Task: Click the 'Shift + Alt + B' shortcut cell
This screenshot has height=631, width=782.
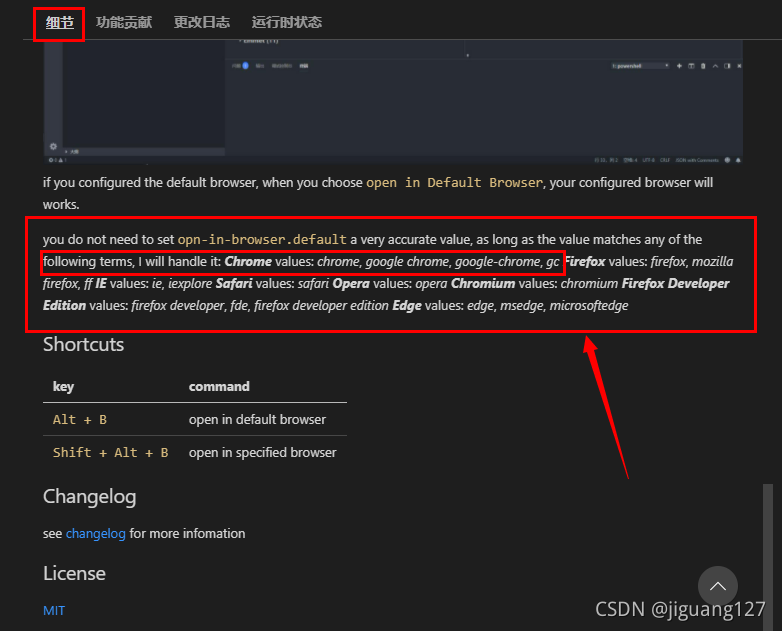Action: pos(111,452)
